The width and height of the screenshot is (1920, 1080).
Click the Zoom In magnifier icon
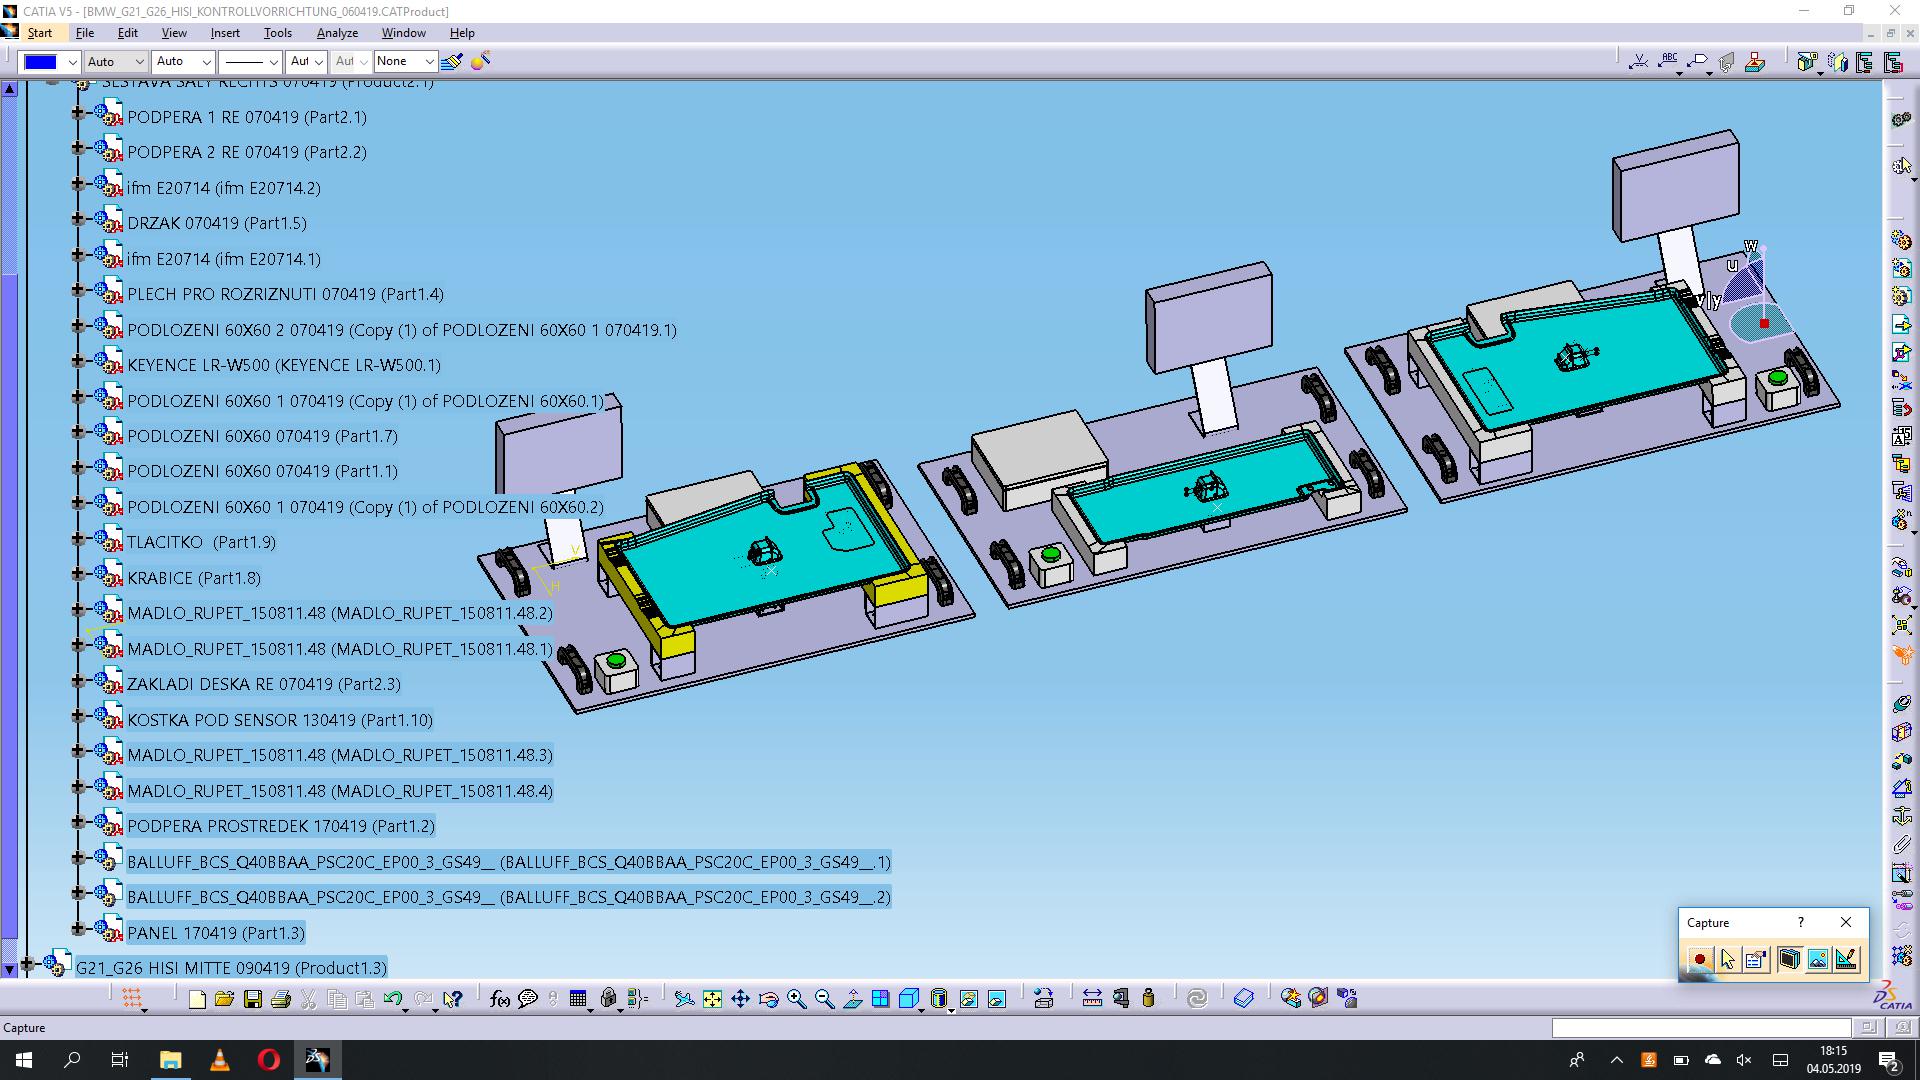pos(796,998)
